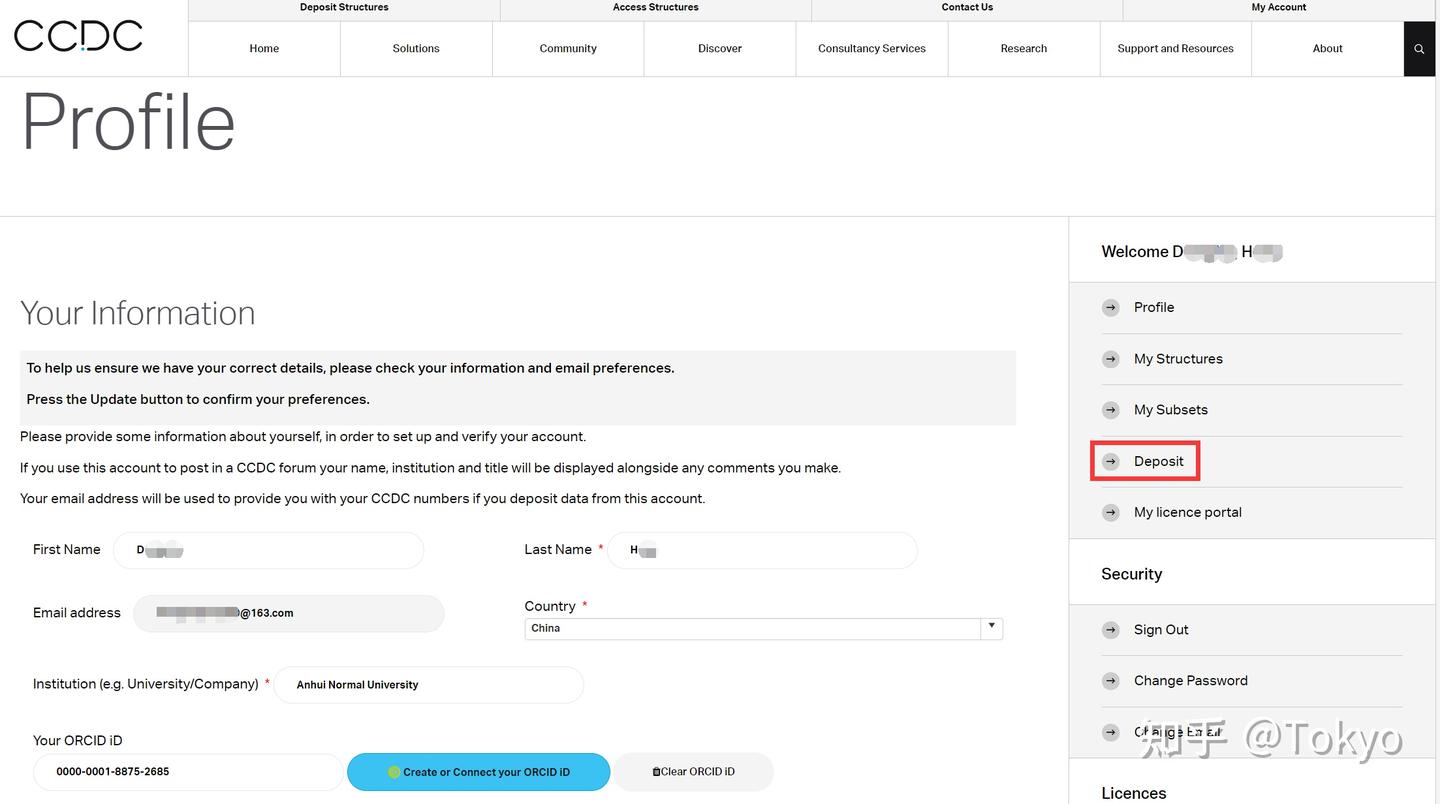
Task: Click arrow icon beside Profile
Action: click(x=1111, y=308)
